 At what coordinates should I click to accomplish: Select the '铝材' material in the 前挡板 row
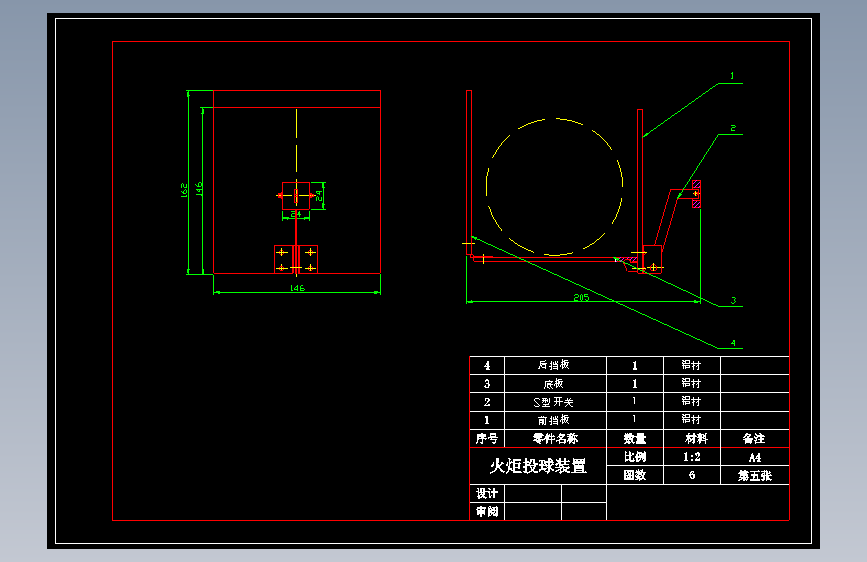691,420
